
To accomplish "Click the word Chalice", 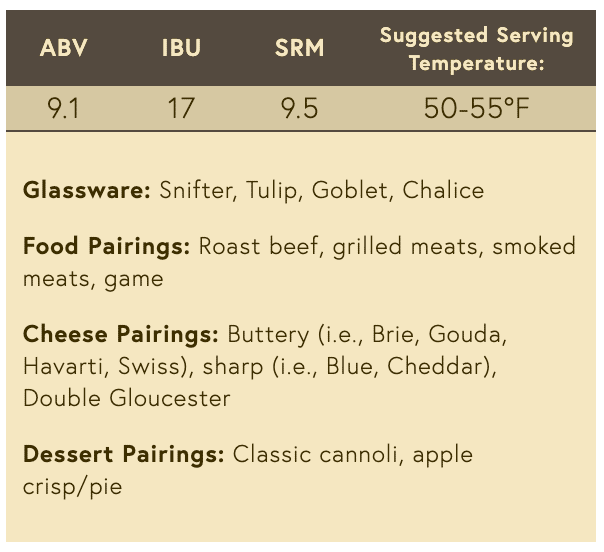I will 443,190.
